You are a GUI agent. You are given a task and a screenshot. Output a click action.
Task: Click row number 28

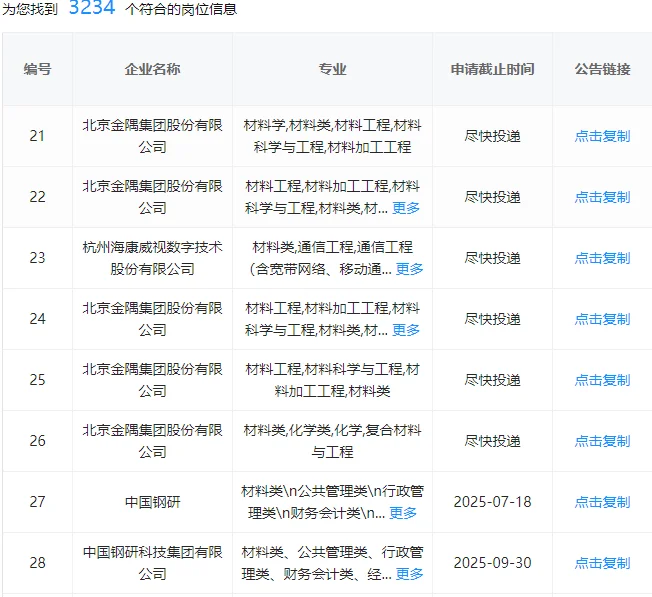point(37,563)
